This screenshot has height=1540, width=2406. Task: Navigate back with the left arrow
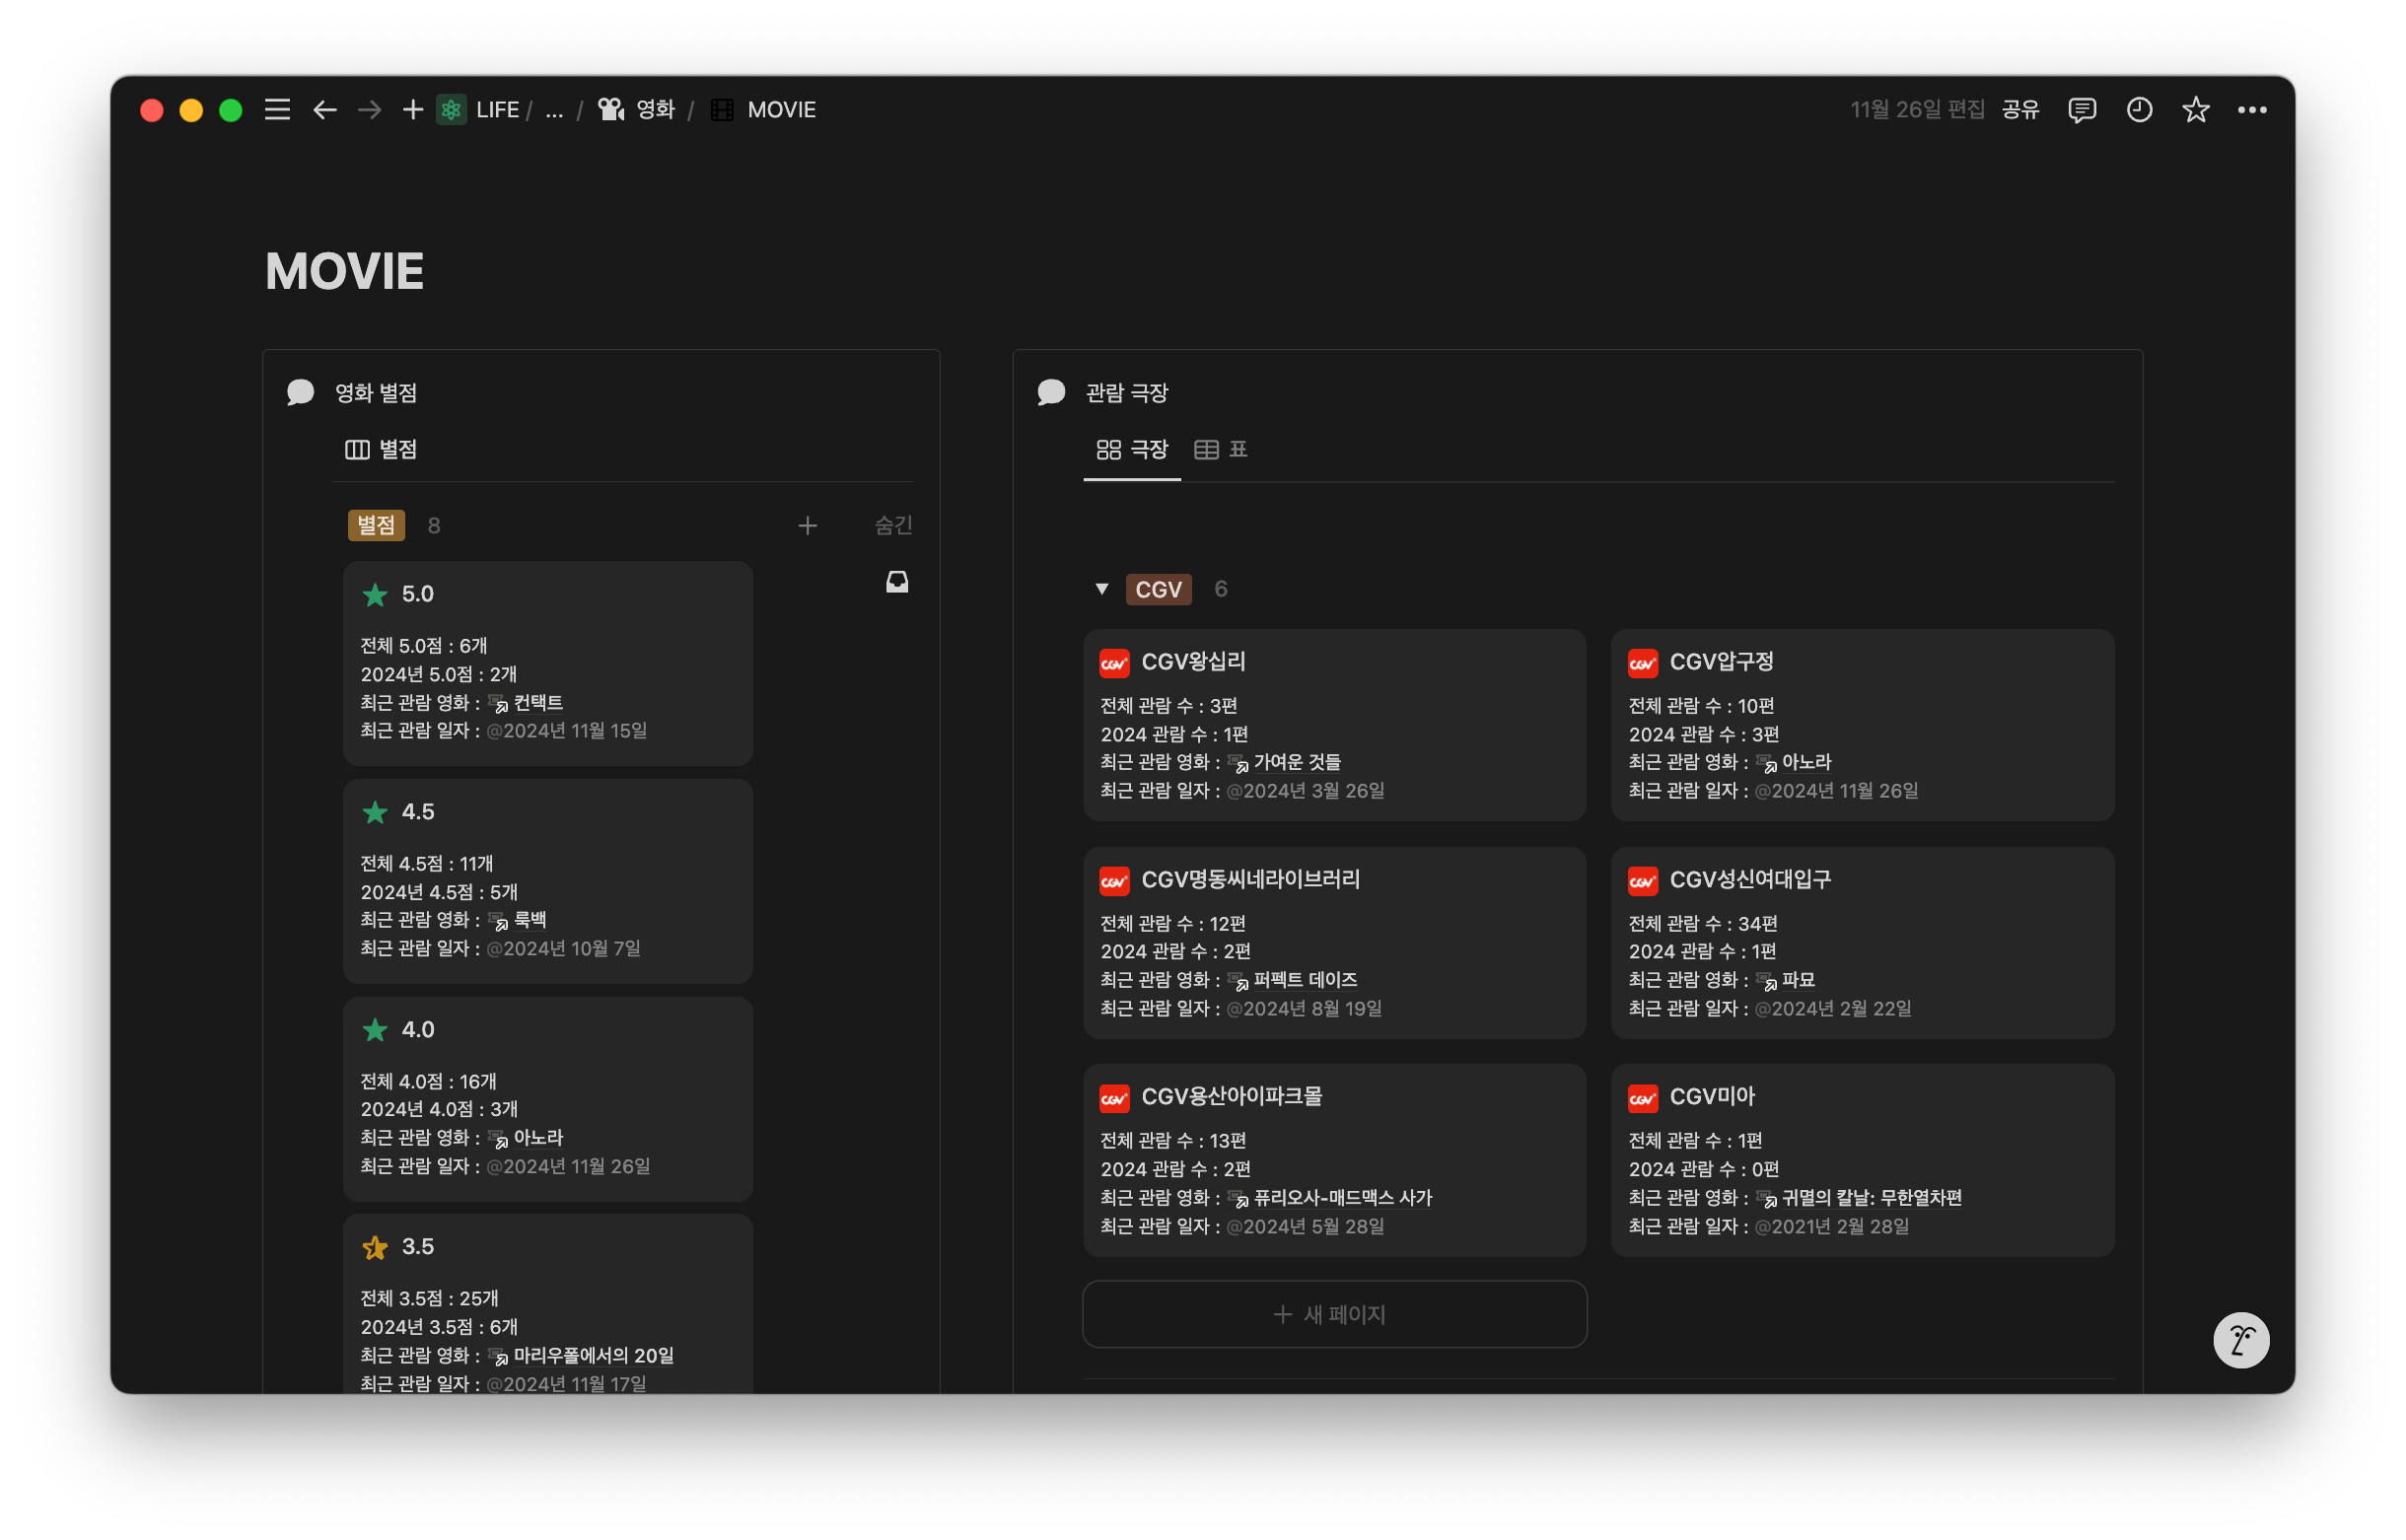324,110
